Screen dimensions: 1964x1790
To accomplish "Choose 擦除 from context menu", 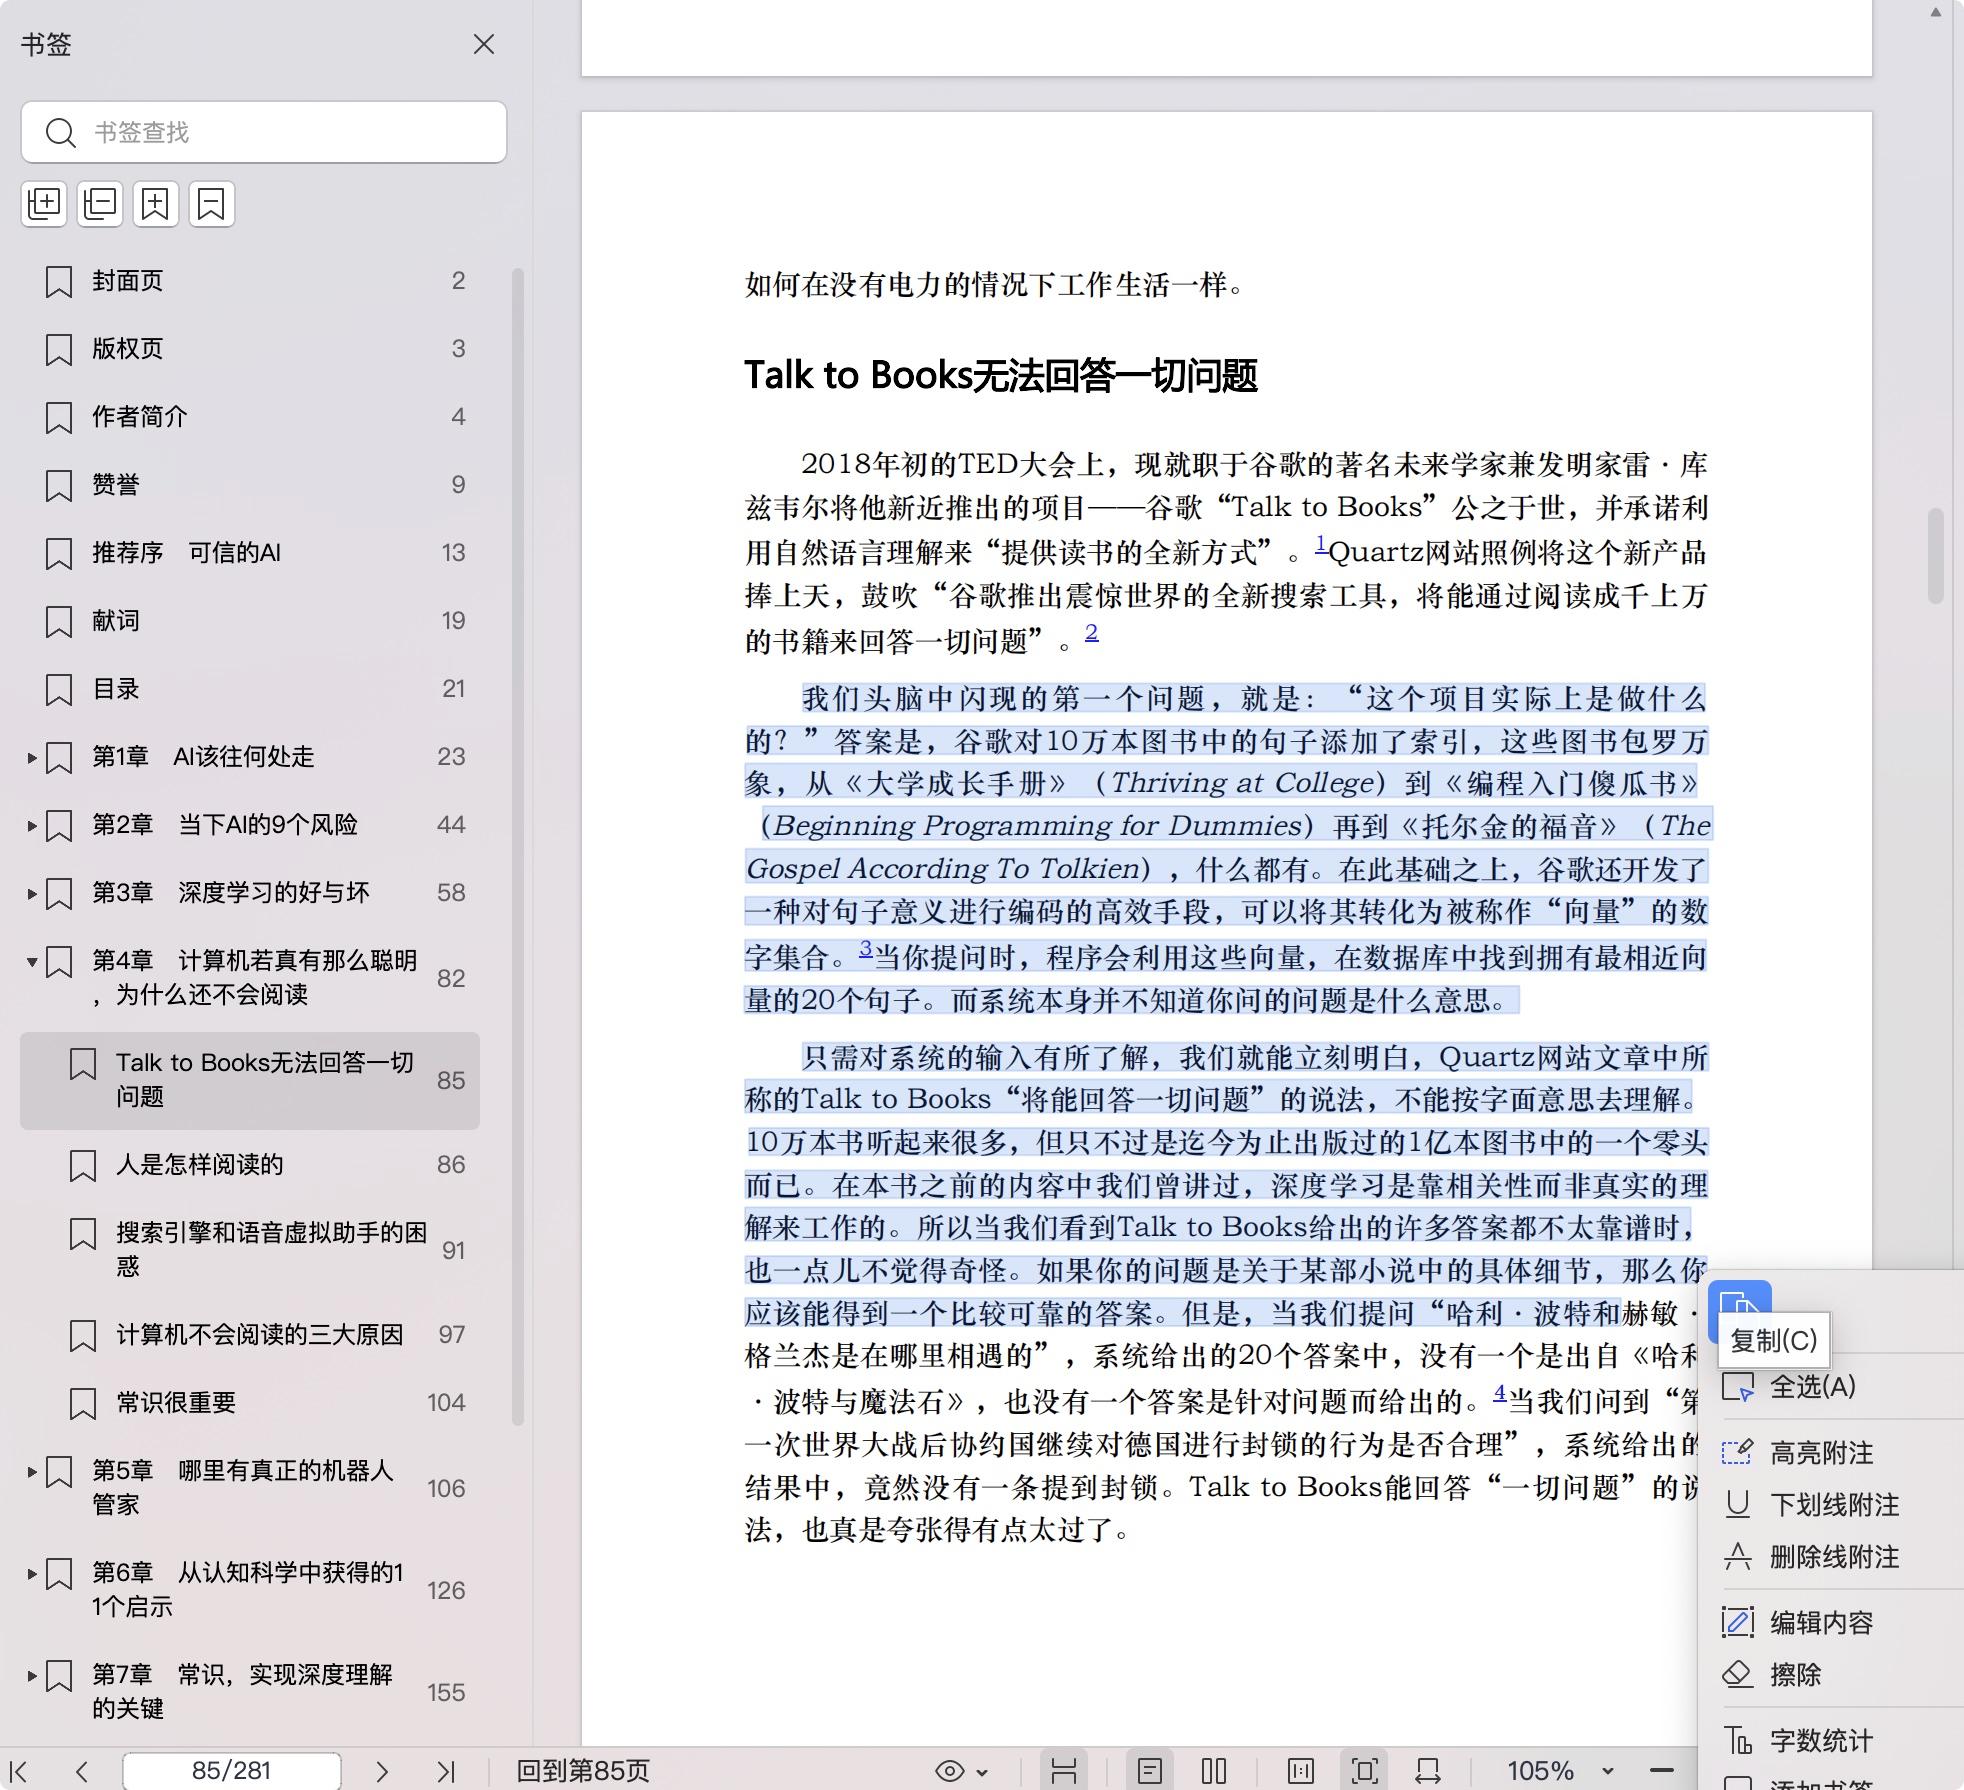I will [x=1795, y=1675].
